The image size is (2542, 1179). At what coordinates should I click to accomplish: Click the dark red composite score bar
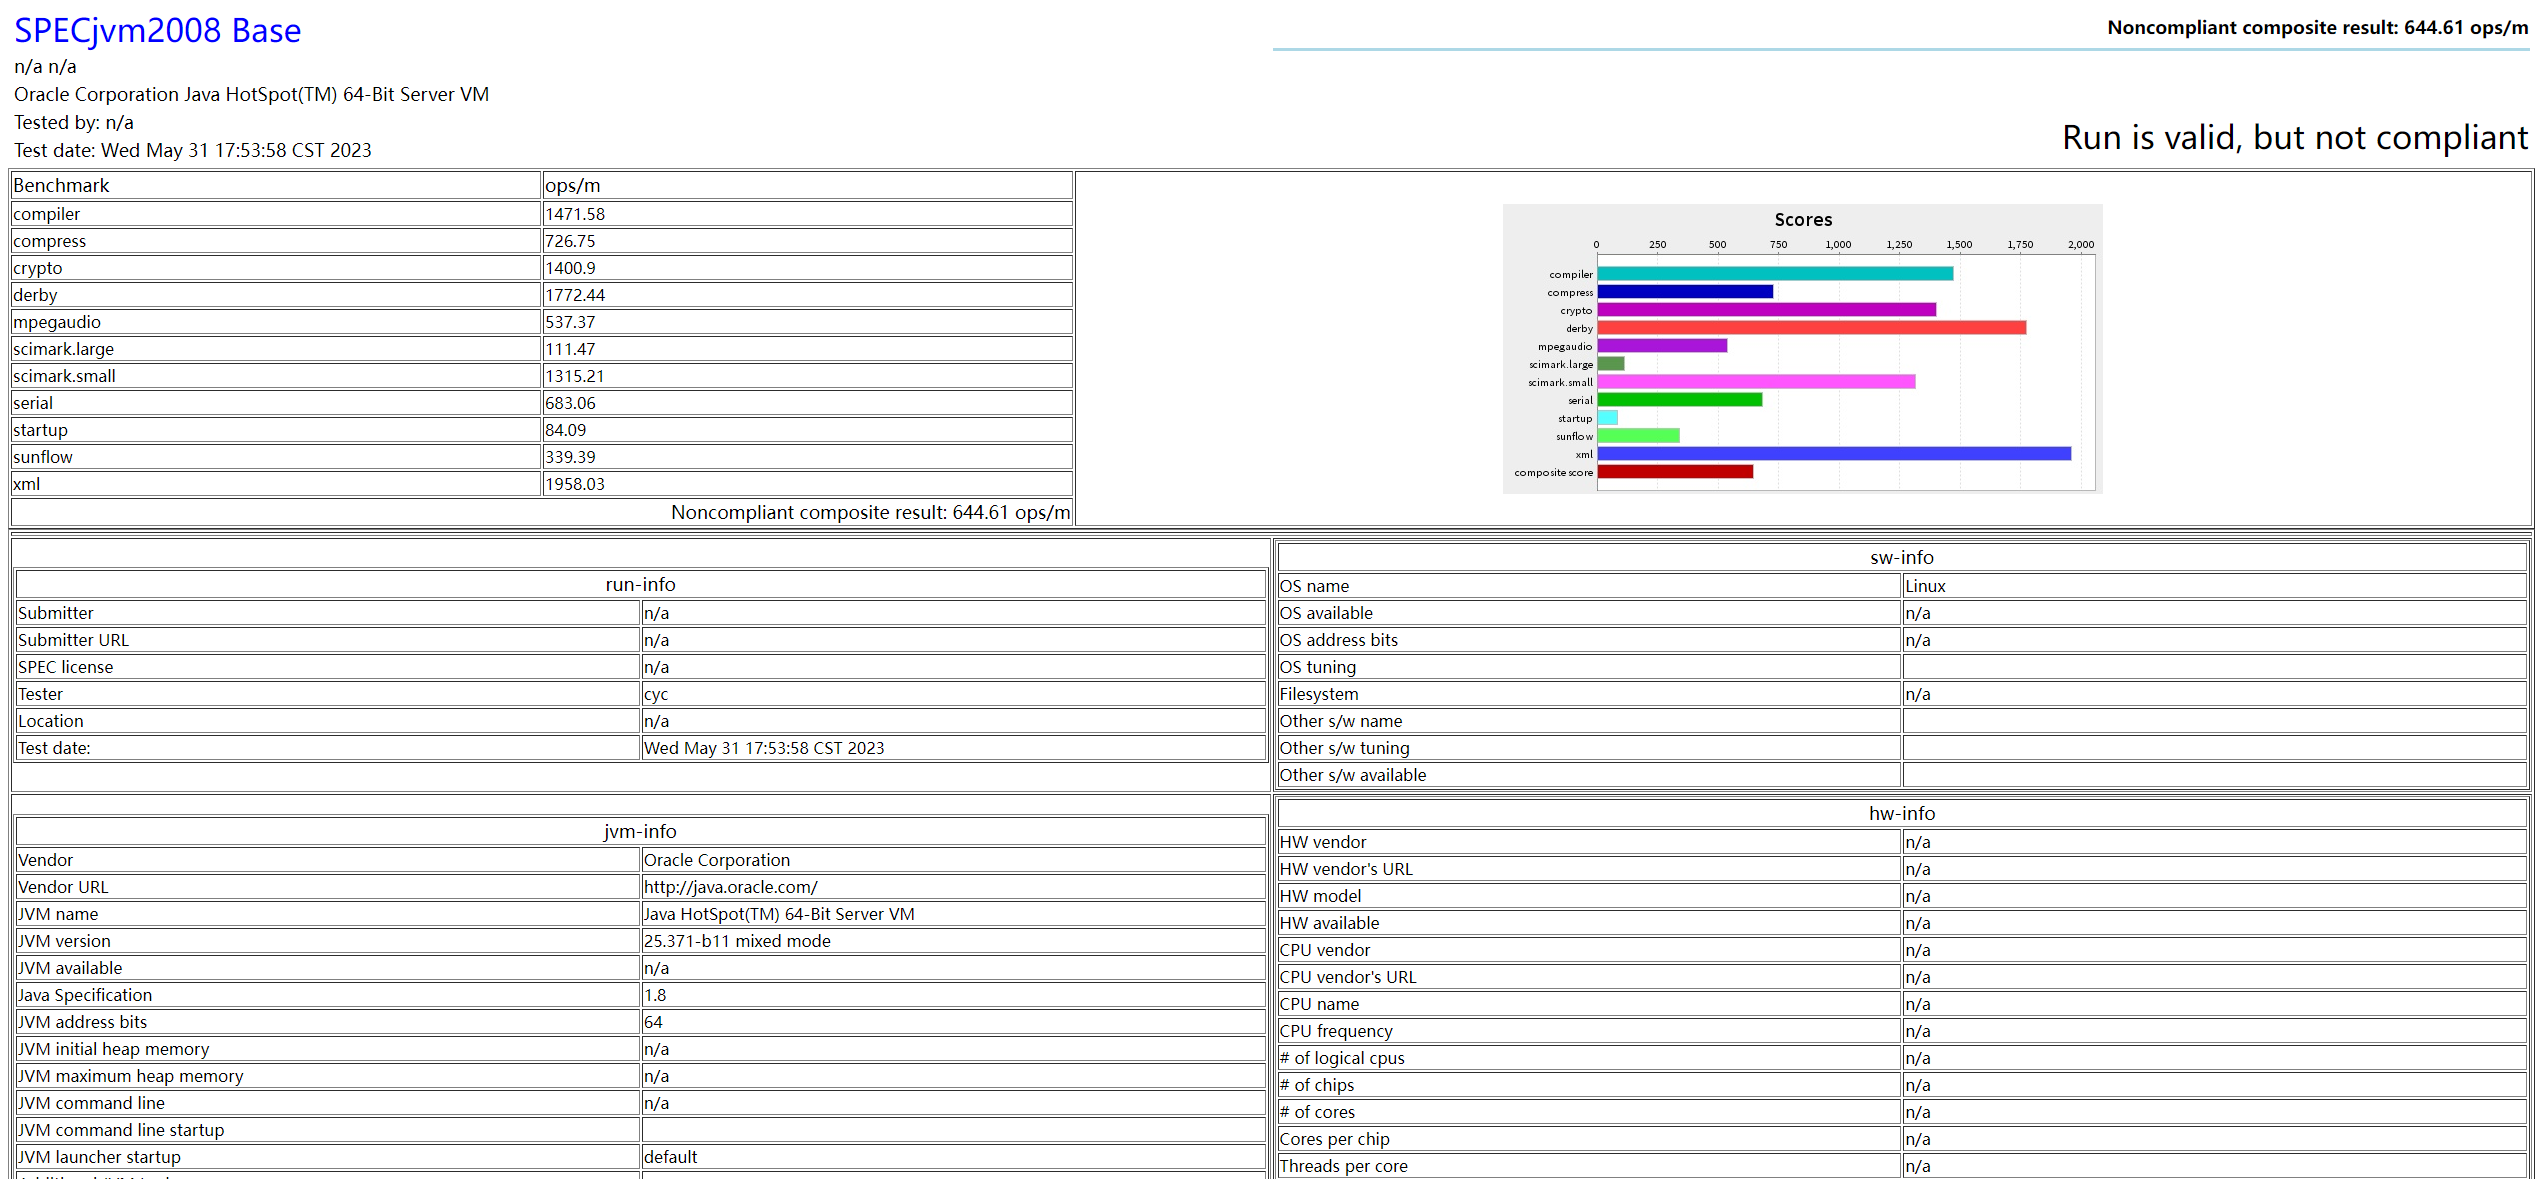1675,472
